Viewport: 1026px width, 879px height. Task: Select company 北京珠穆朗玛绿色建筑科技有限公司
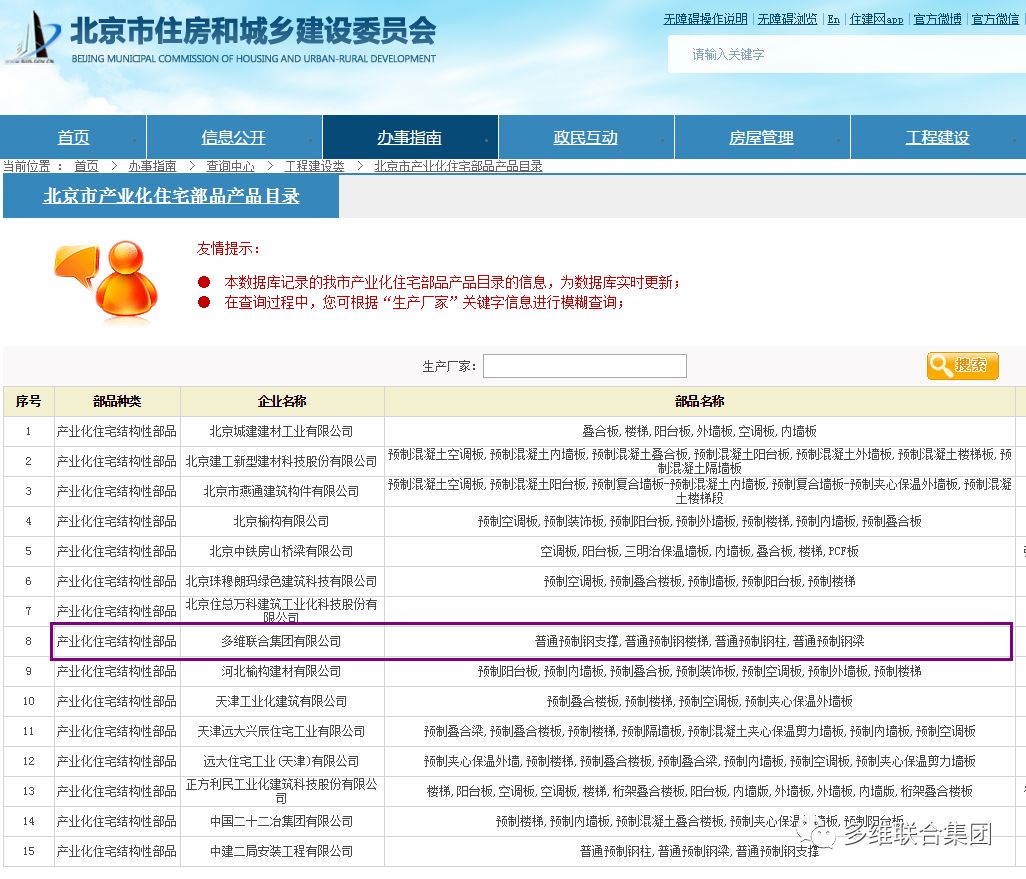pos(281,581)
